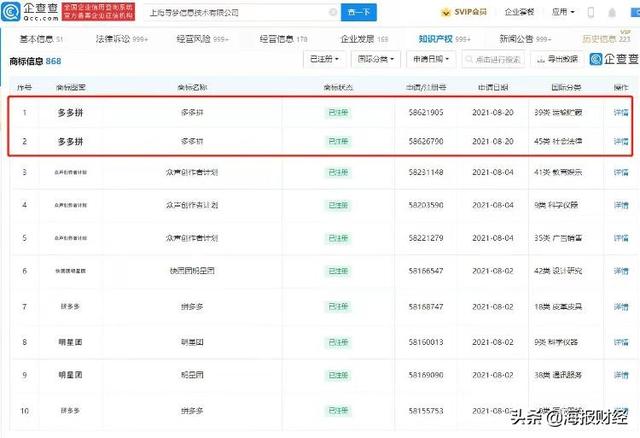This screenshot has height=438, width=640.
Task: Open the VIP 历史信息 tab
Action: pos(606,39)
